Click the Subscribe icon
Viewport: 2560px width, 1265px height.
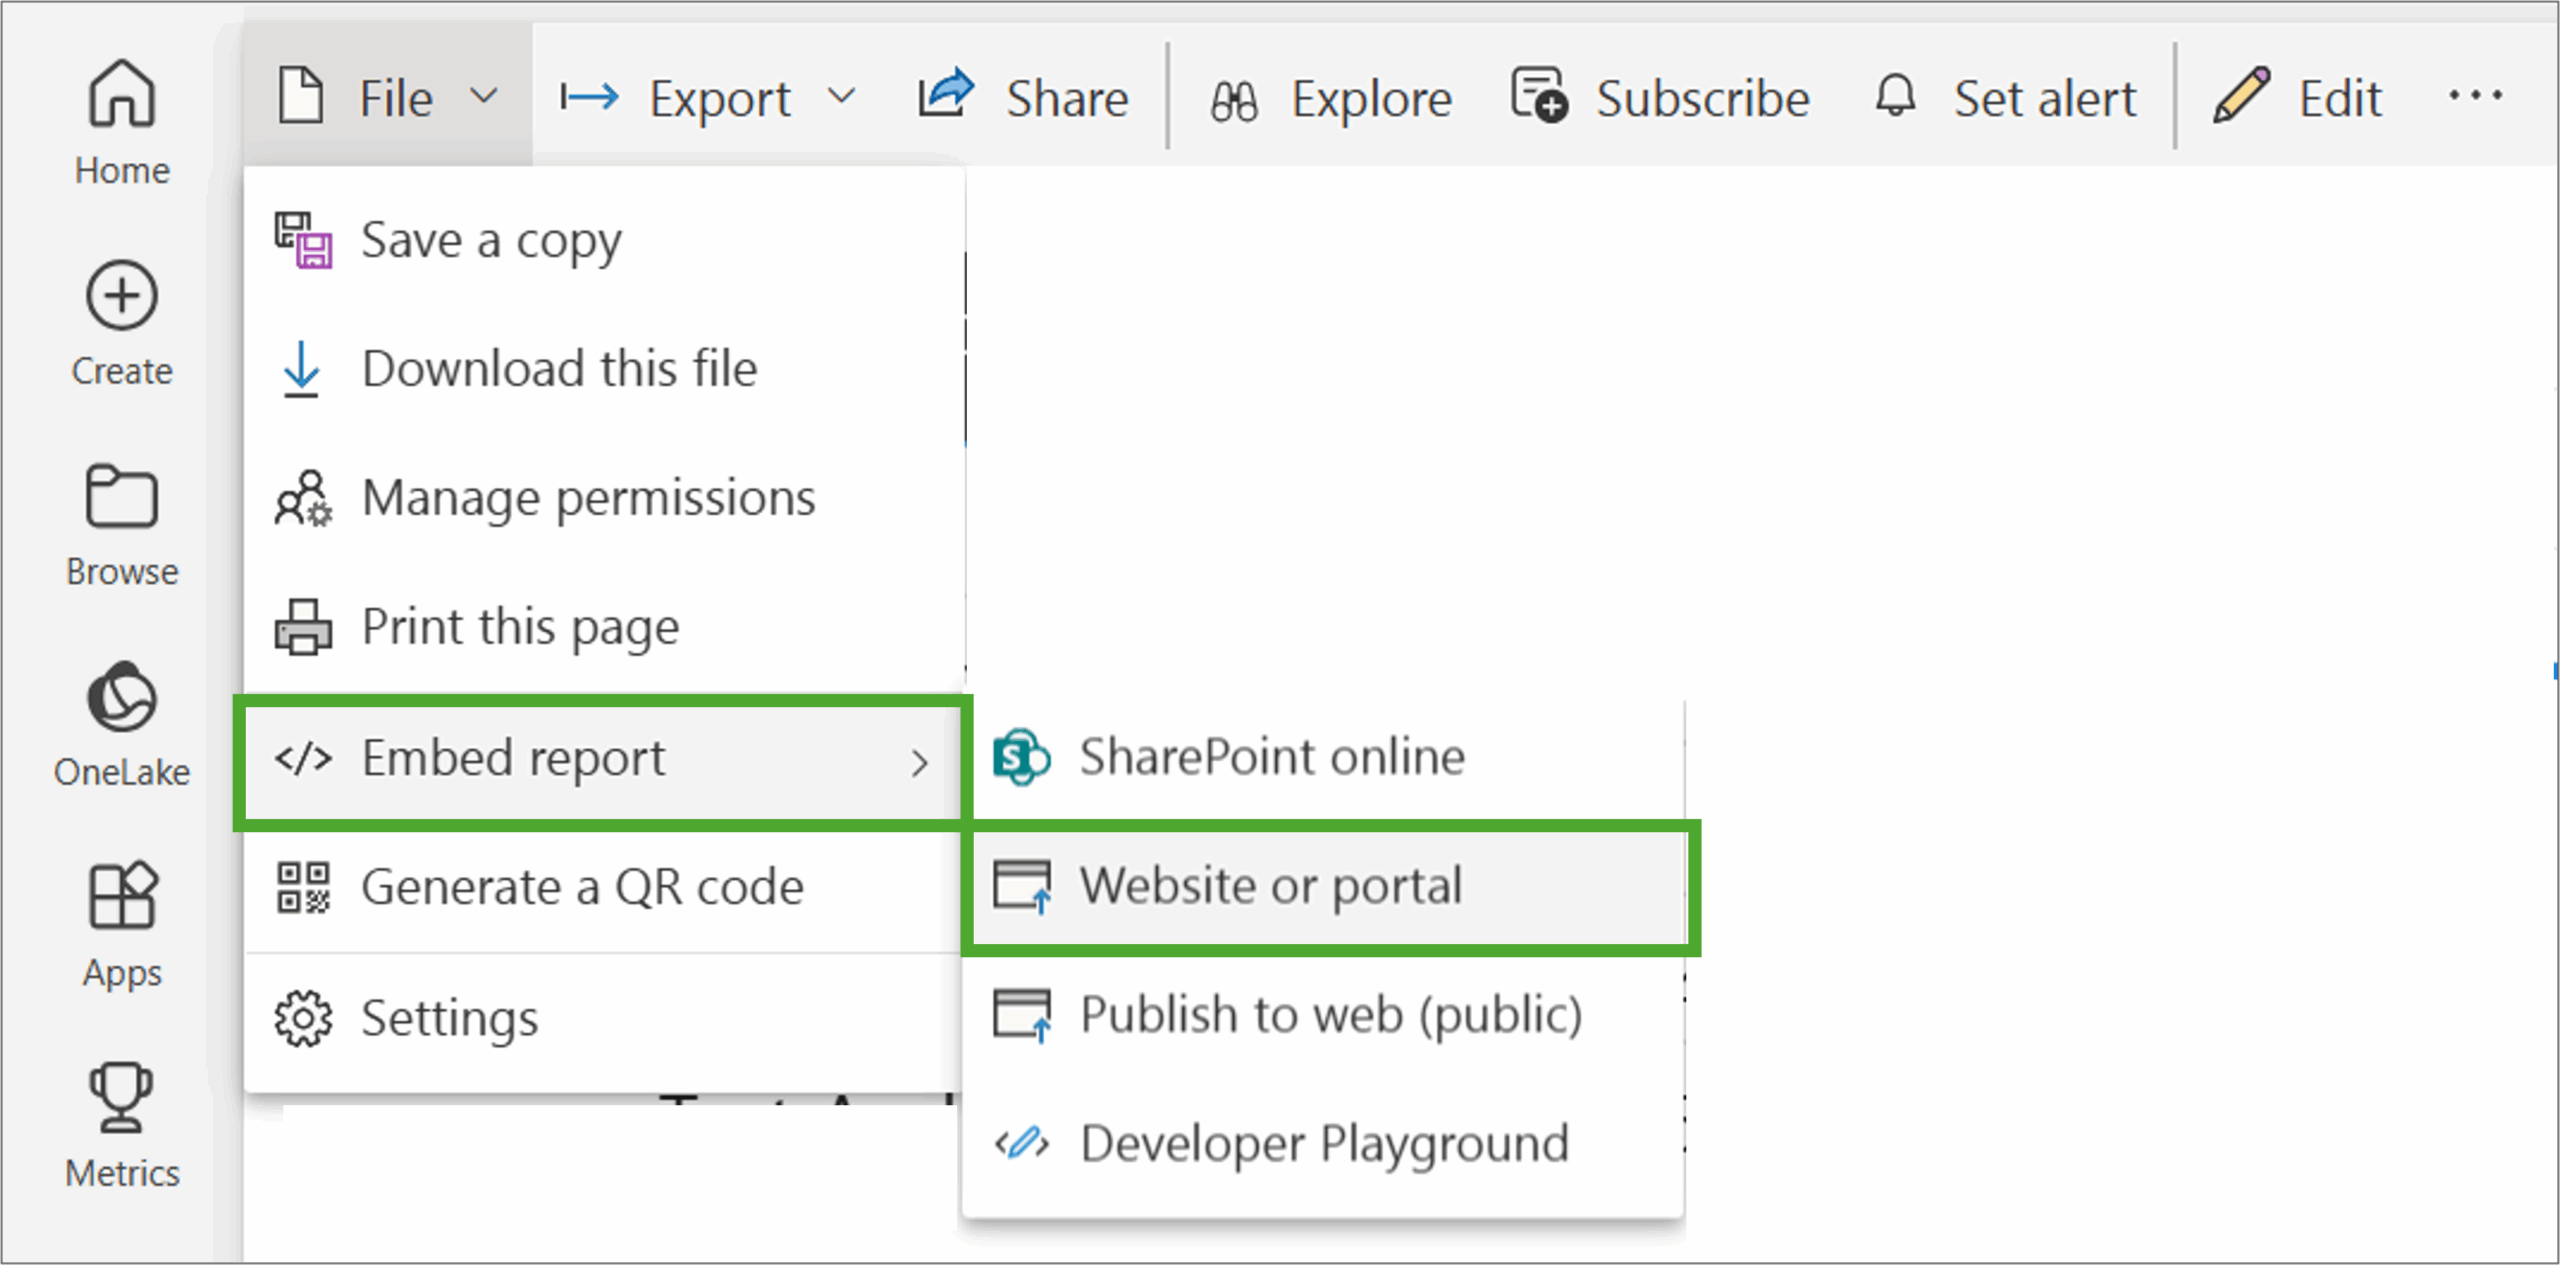pos(1540,96)
